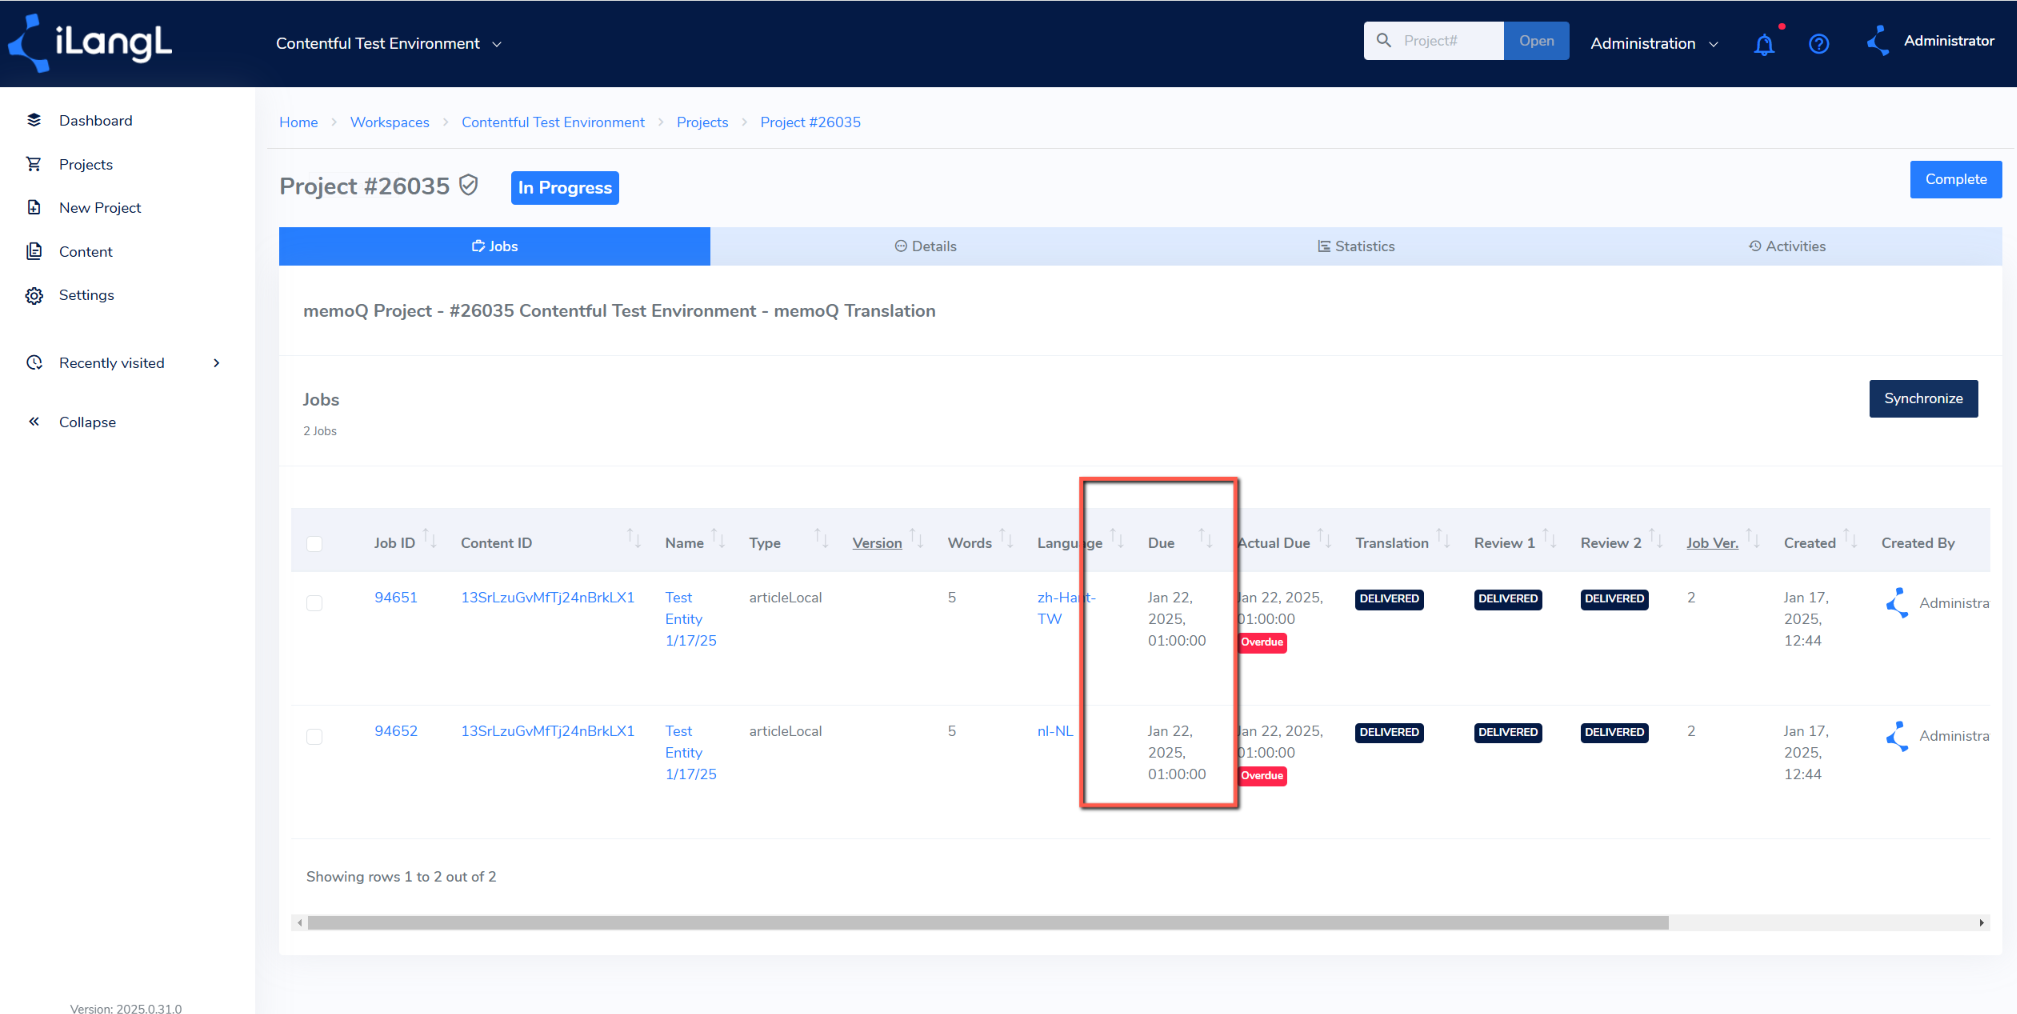Sort by Words column arrows
Viewport: 2017px width, 1014px height.
tap(1006, 538)
